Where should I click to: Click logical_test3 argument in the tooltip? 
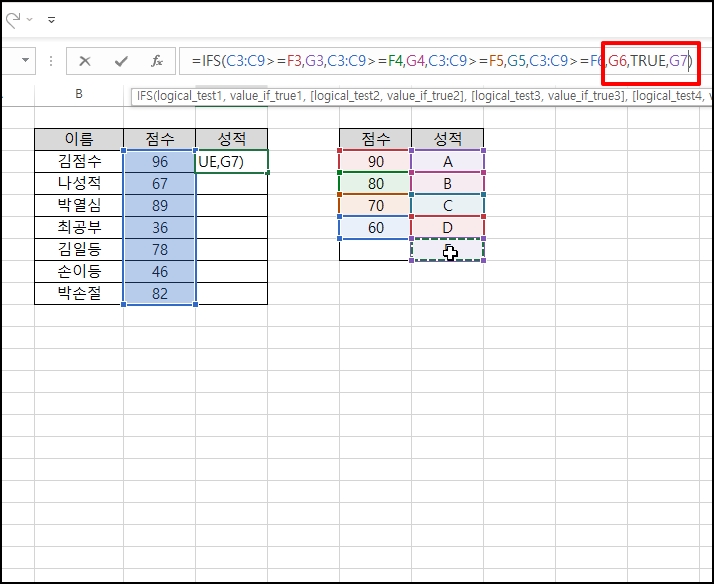[508, 96]
